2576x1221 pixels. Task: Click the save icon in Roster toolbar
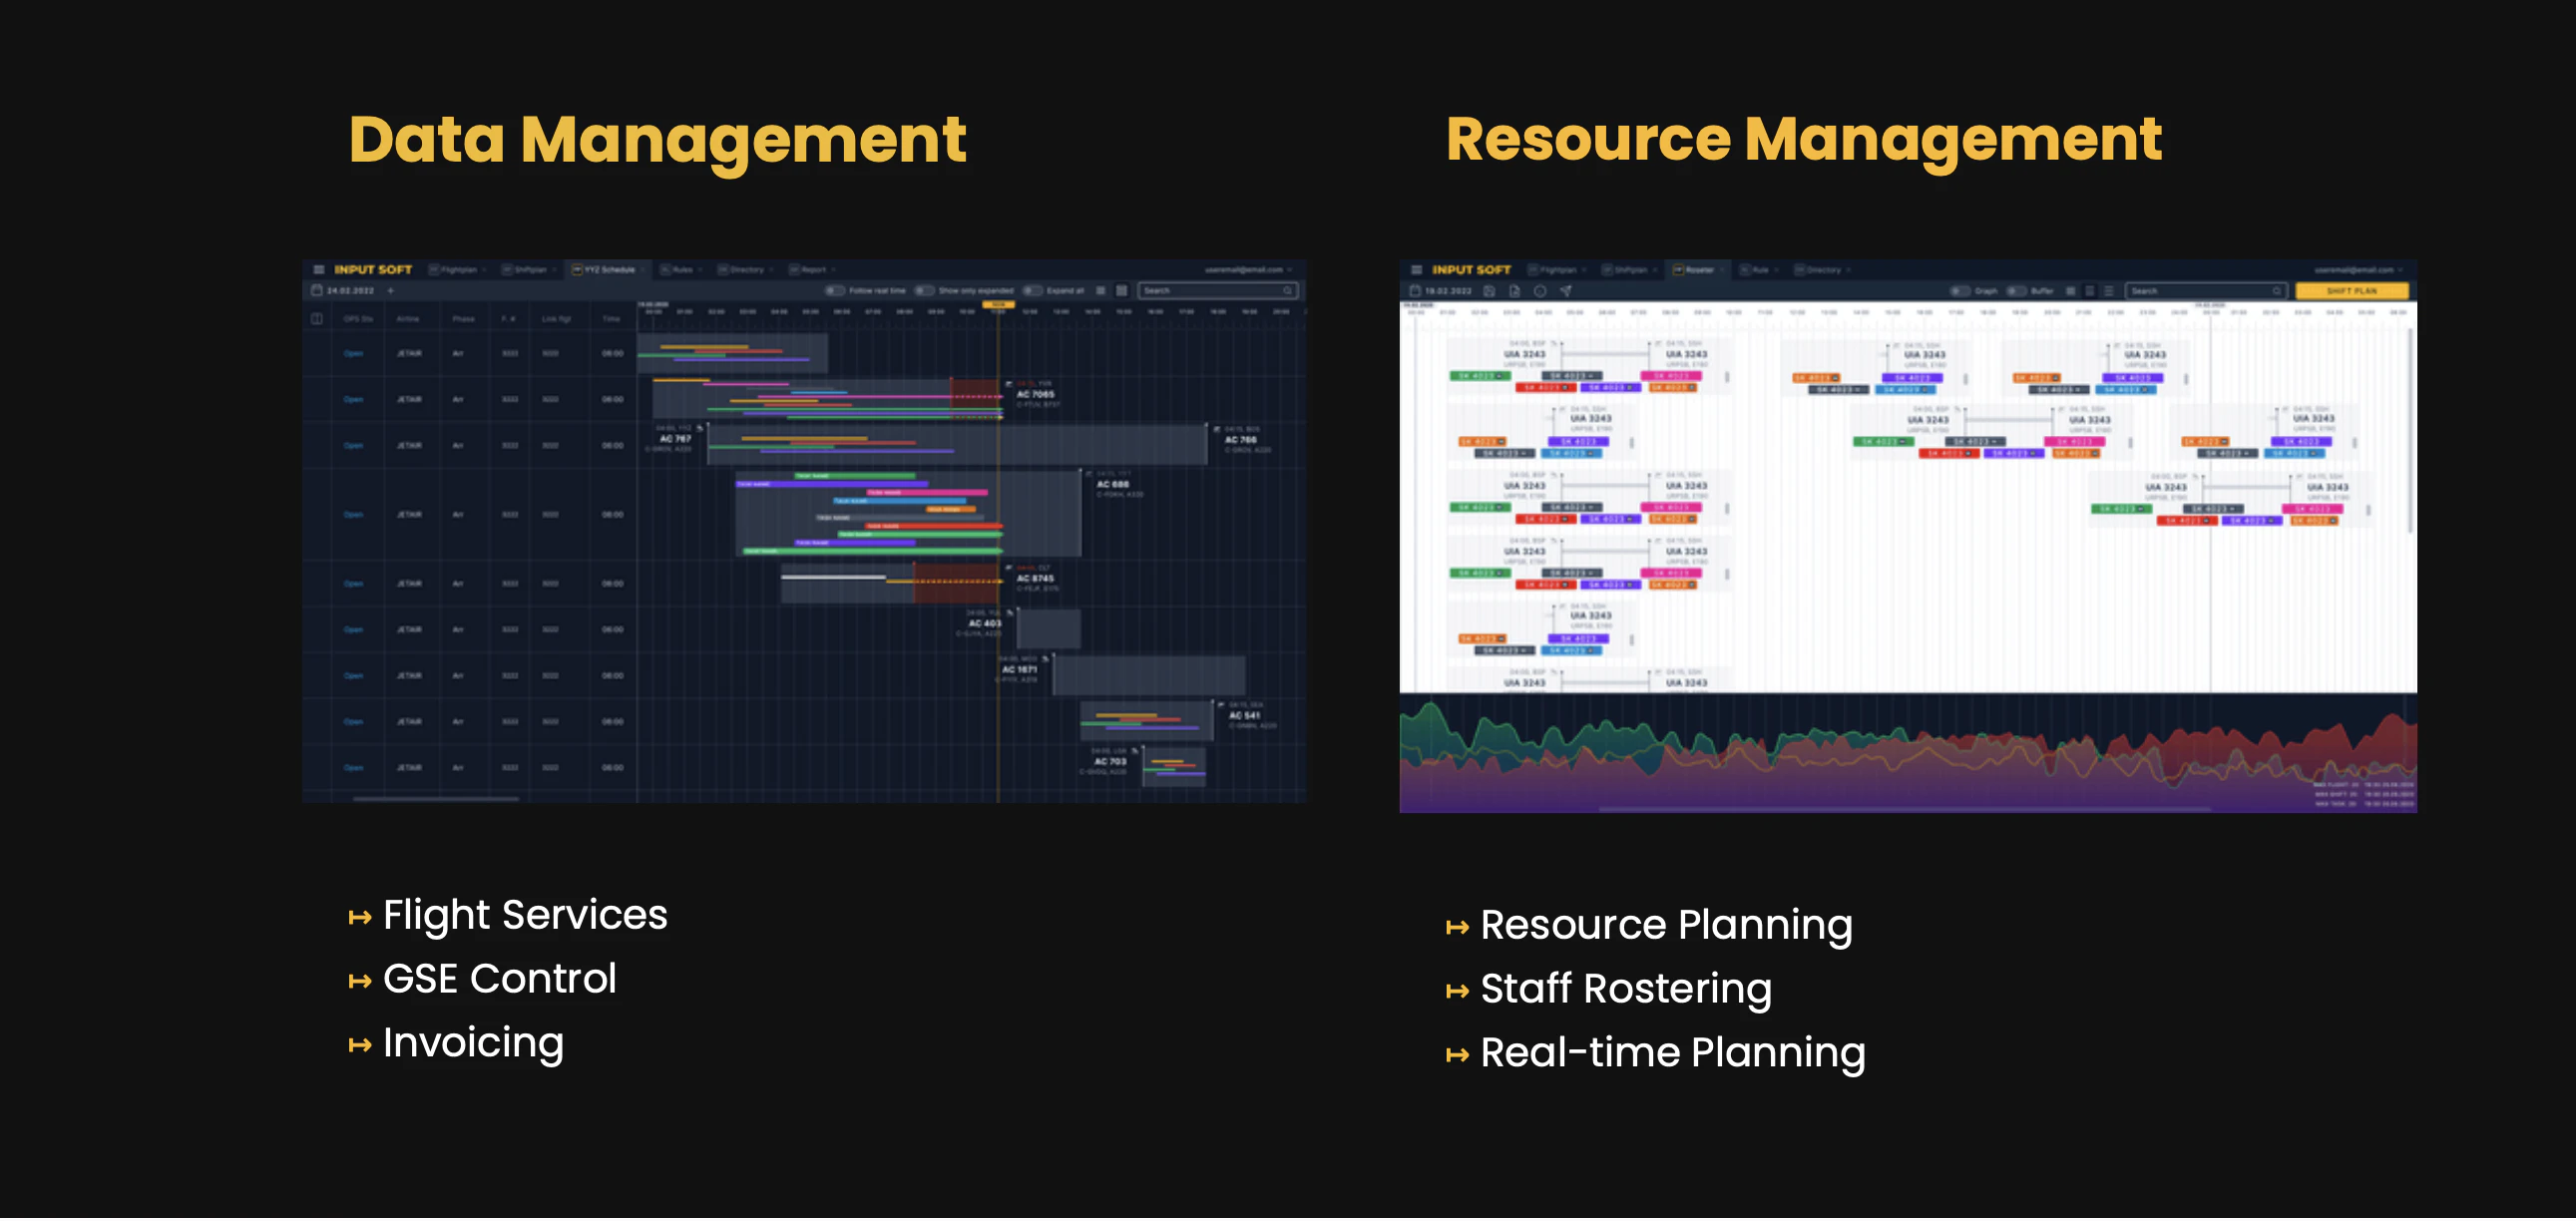click(x=1489, y=291)
